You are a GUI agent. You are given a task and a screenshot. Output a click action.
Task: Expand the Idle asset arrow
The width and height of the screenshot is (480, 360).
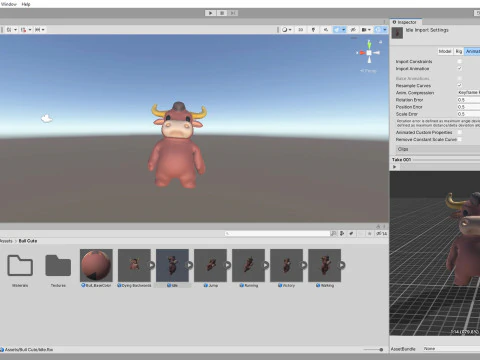[x=190, y=265]
